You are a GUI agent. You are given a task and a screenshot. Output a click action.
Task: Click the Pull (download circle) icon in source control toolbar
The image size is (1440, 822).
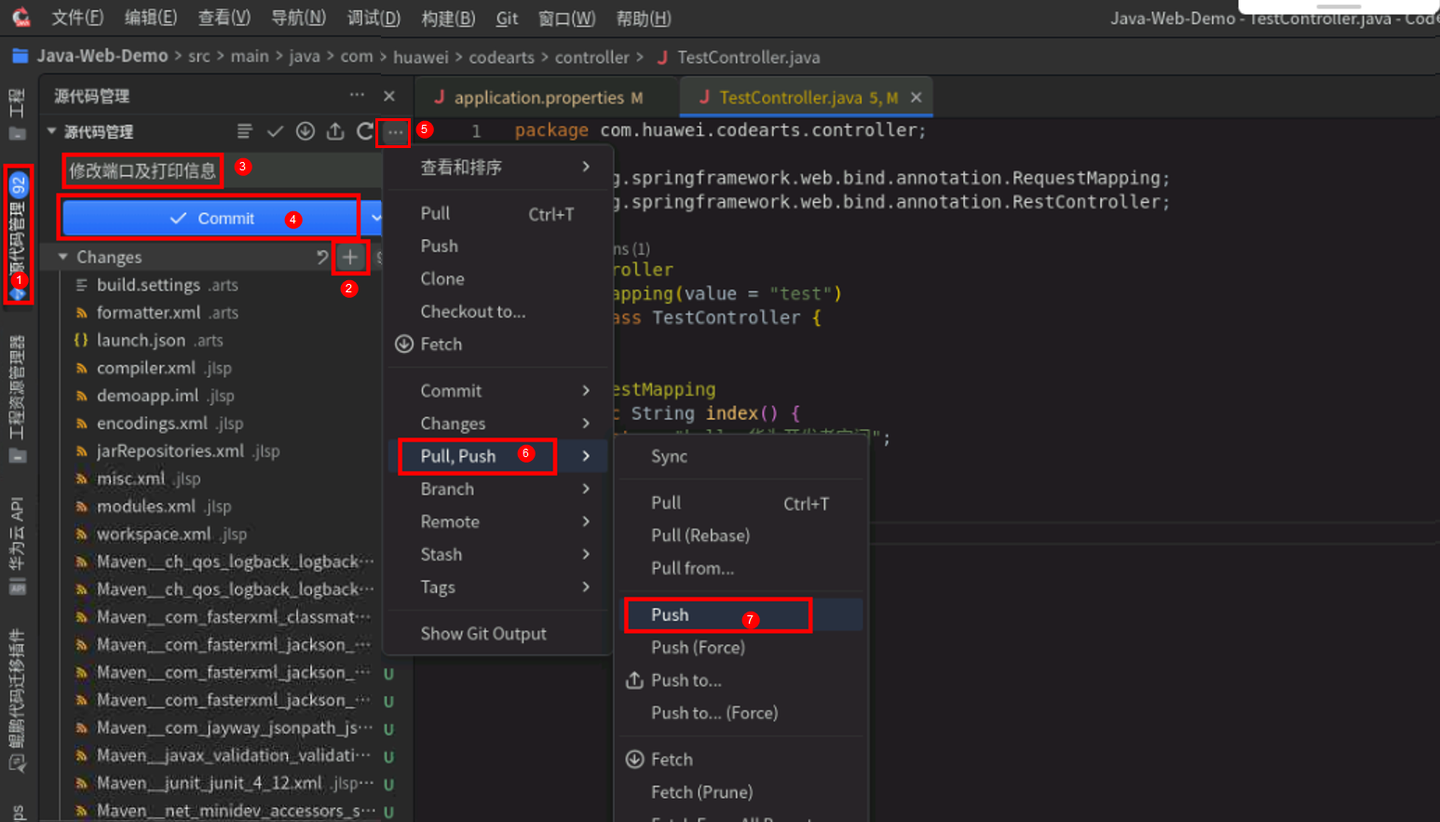305,130
